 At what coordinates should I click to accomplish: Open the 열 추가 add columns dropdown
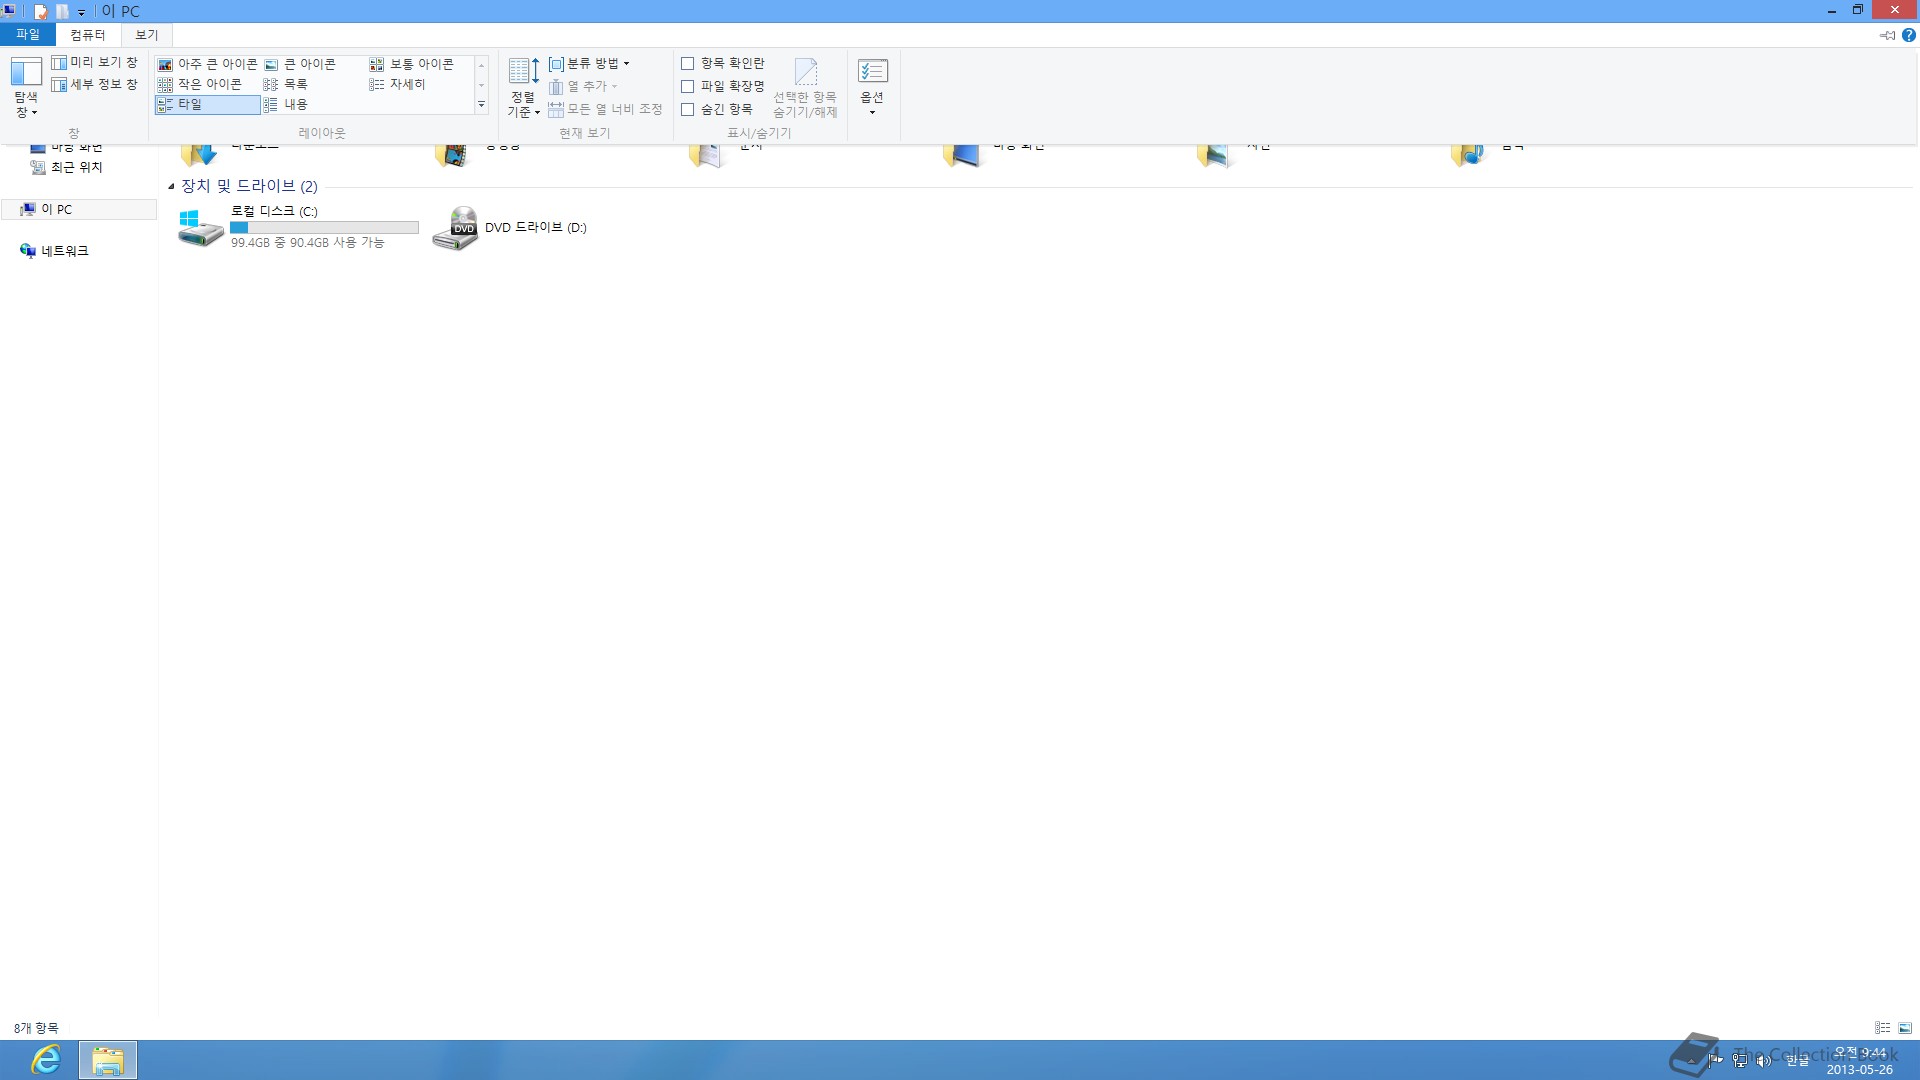[583, 86]
